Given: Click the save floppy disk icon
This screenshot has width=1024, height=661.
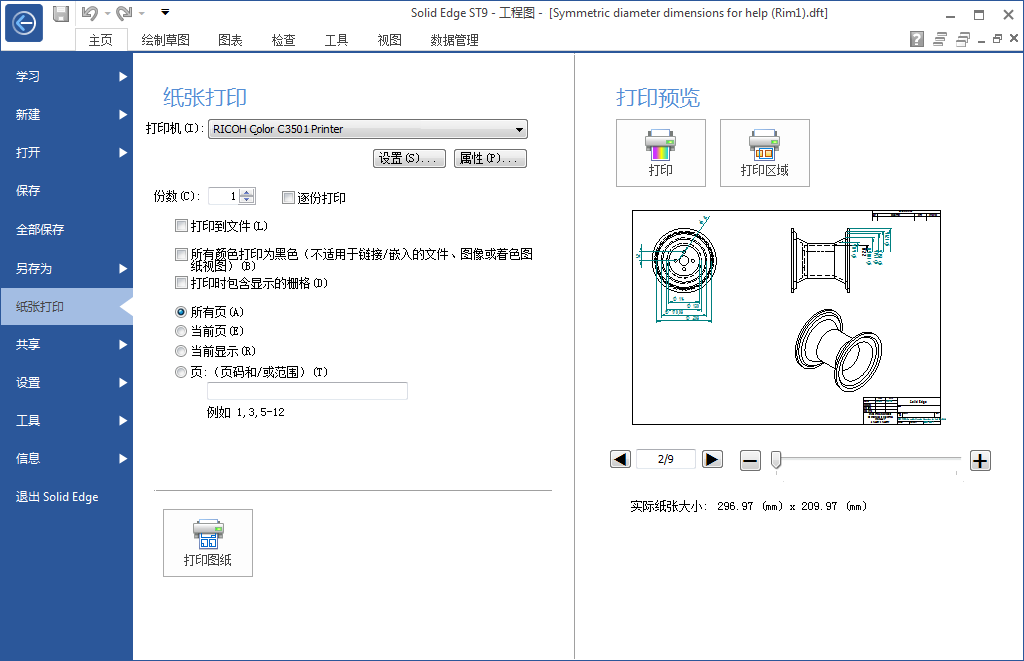Looking at the screenshot, I should coord(61,13).
